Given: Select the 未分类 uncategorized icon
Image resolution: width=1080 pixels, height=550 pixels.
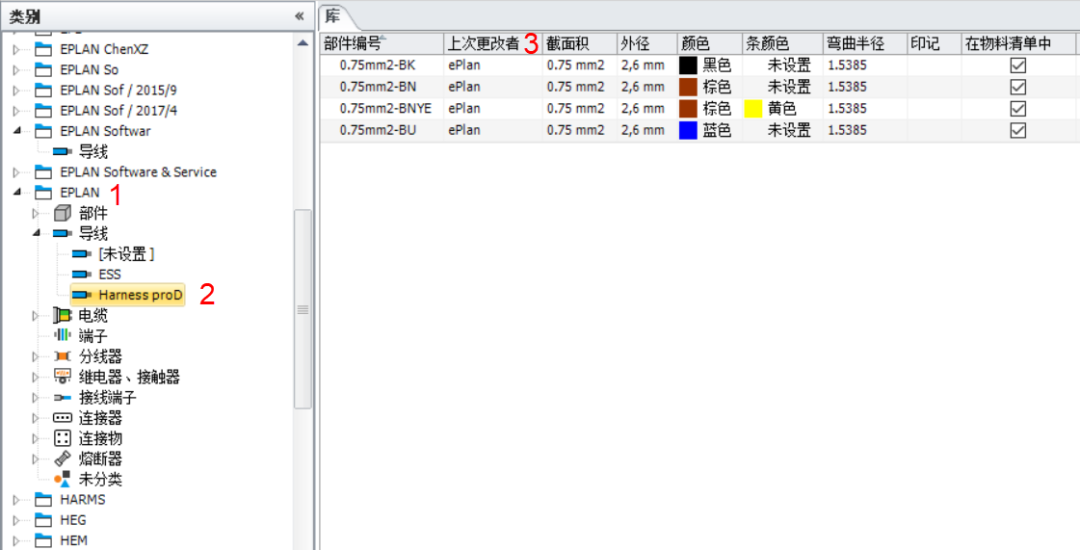Looking at the screenshot, I should click(62, 479).
